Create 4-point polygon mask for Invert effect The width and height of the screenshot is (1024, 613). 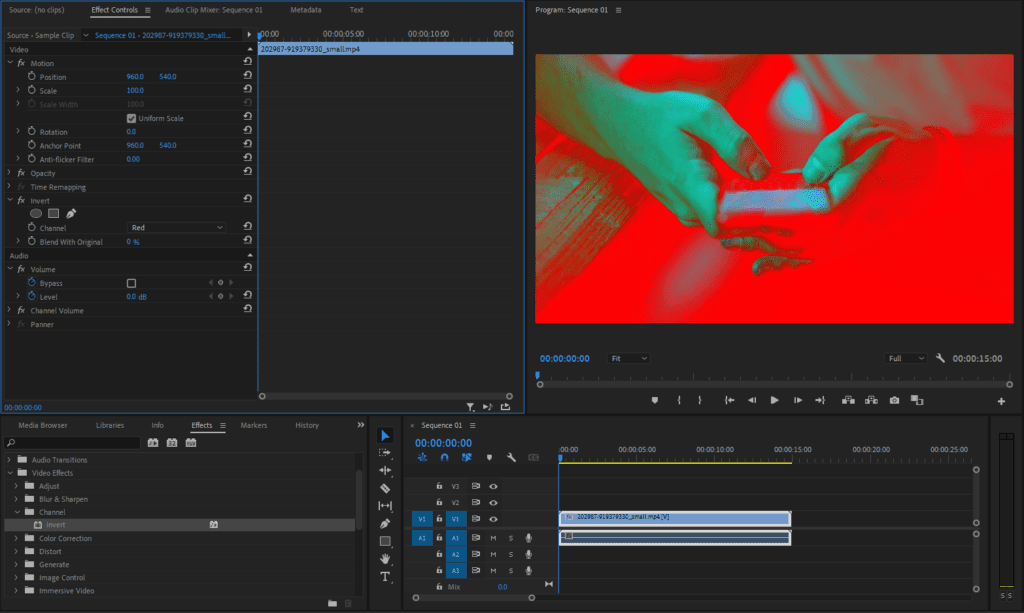54,213
